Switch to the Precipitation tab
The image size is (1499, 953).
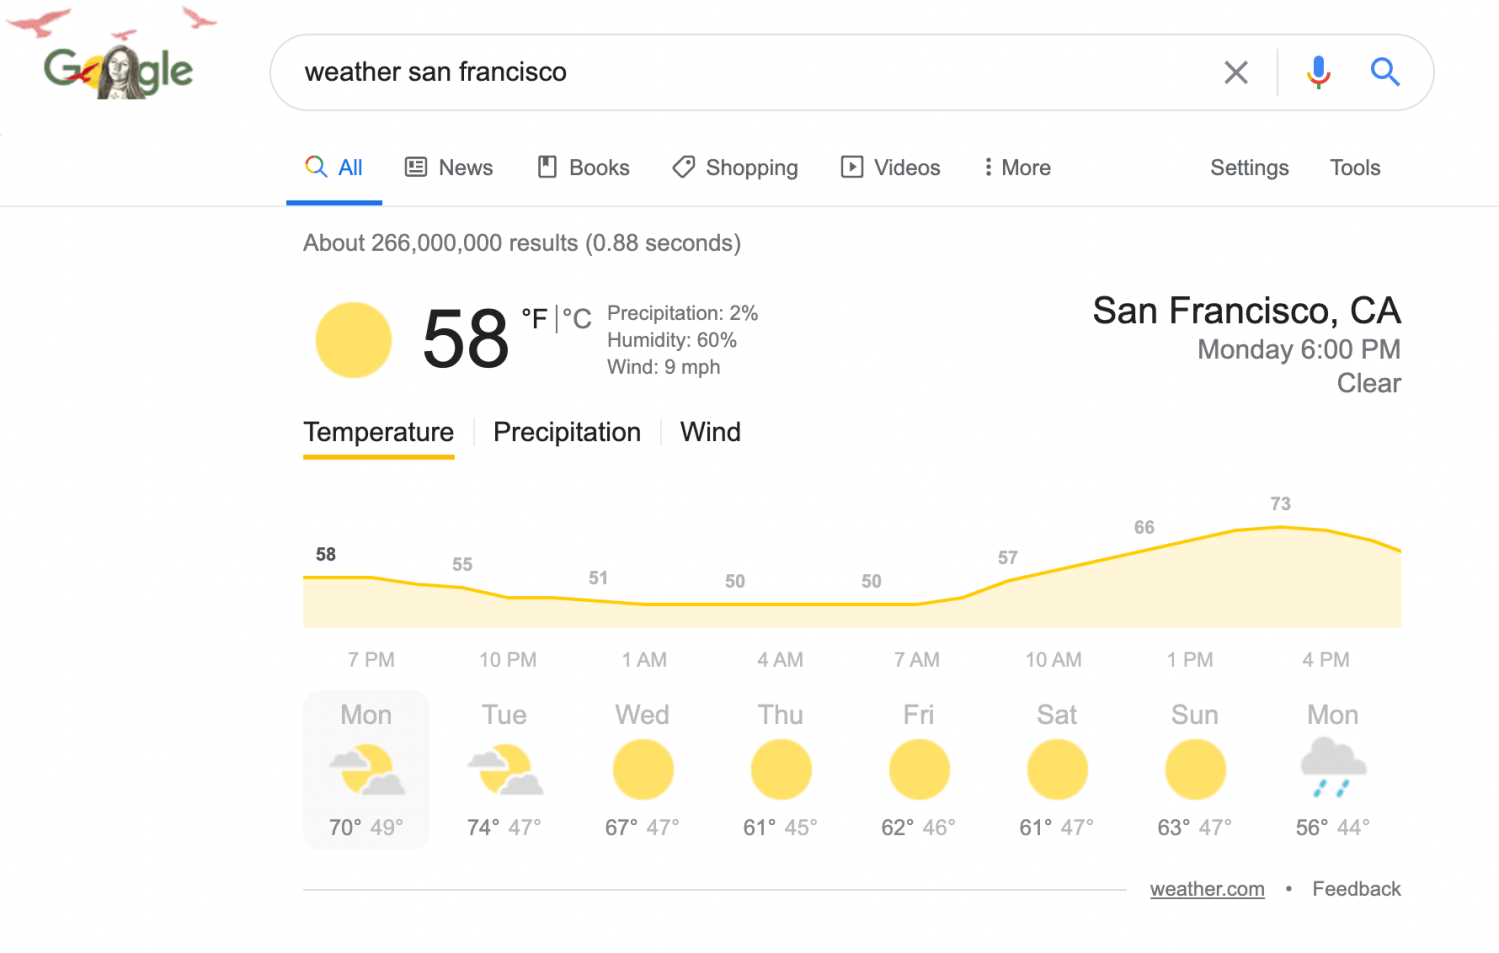(566, 432)
